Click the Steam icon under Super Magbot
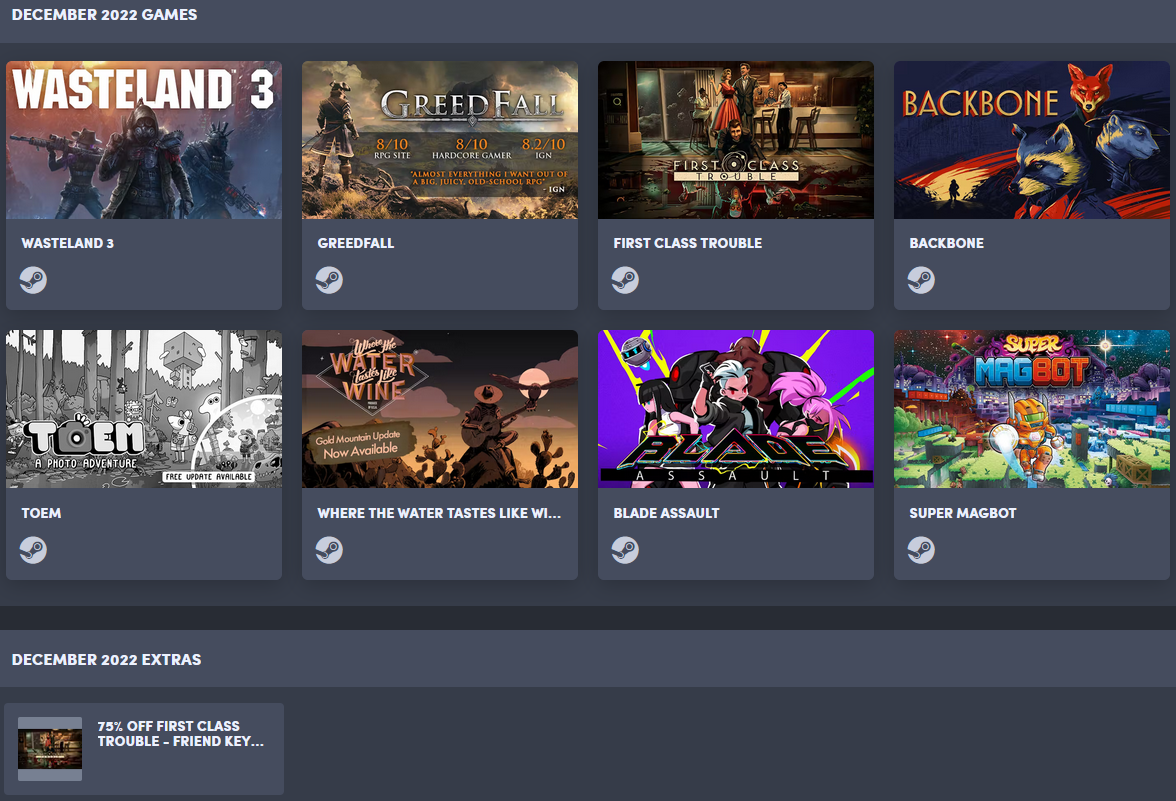This screenshot has width=1176, height=801. tap(921, 550)
